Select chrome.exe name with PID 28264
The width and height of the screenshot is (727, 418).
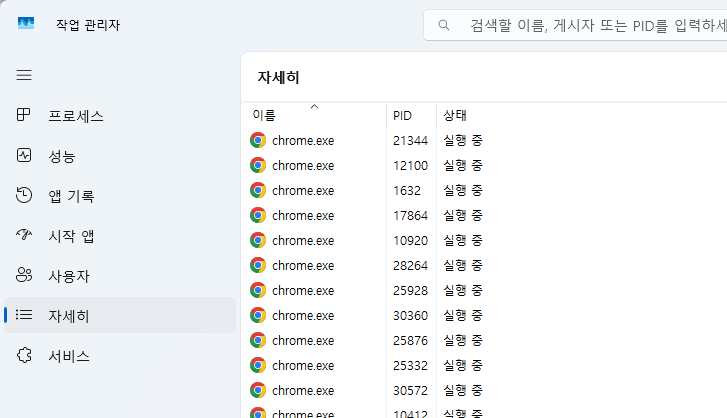coord(303,266)
